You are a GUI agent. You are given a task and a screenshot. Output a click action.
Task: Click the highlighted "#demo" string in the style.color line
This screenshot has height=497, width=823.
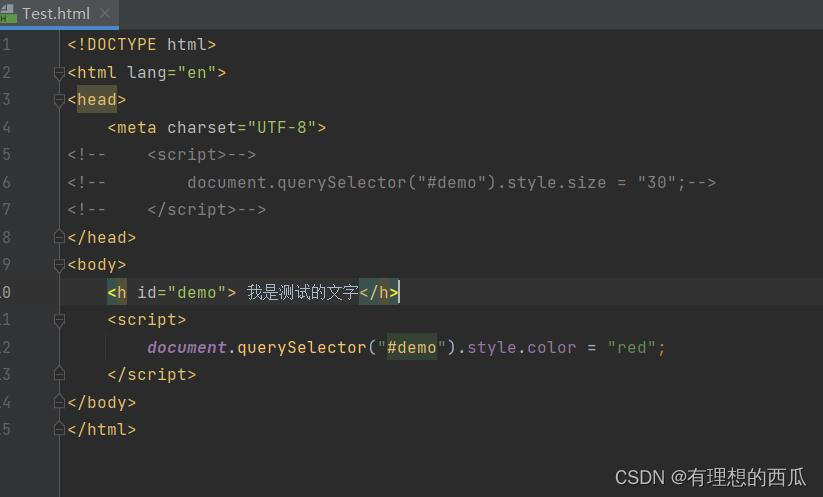point(412,347)
